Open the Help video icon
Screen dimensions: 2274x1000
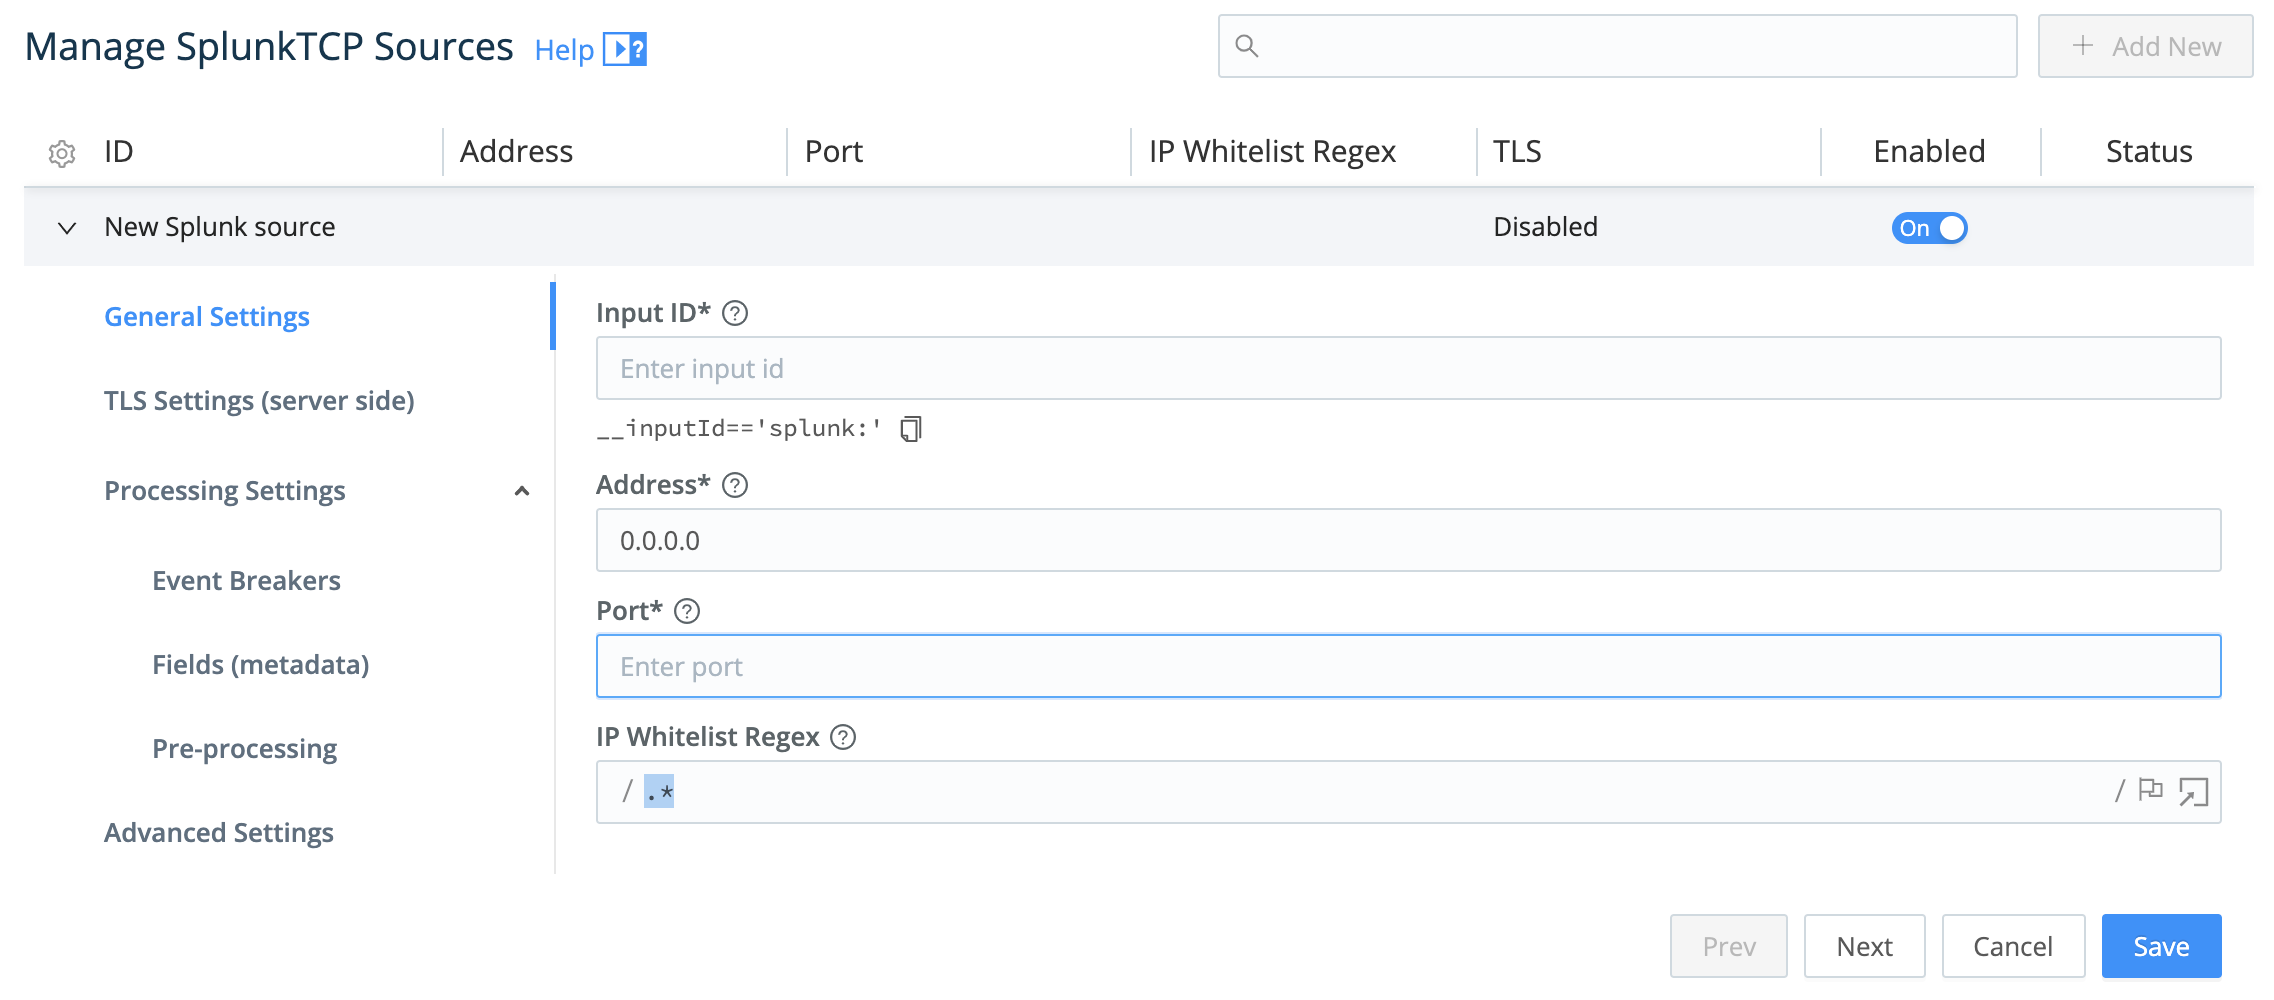(625, 49)
